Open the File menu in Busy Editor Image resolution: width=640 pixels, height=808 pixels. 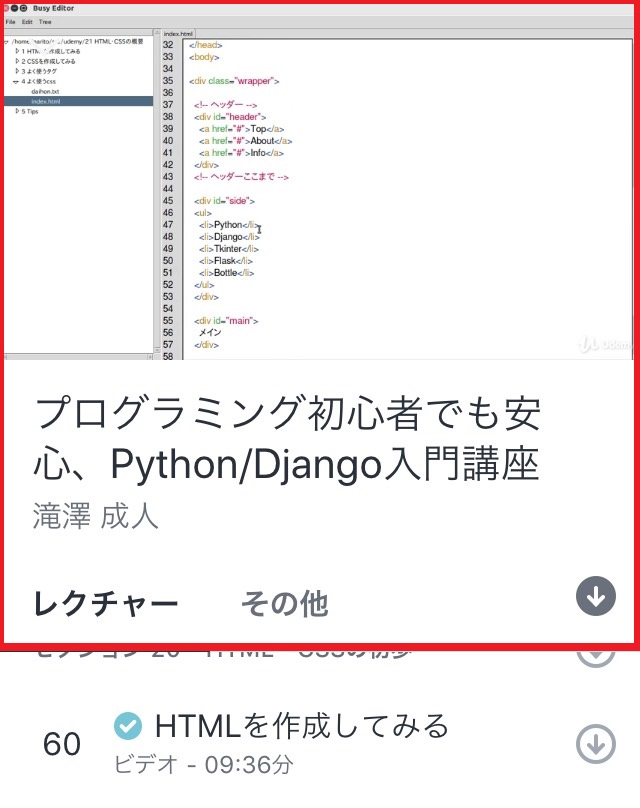click(11, 21)
